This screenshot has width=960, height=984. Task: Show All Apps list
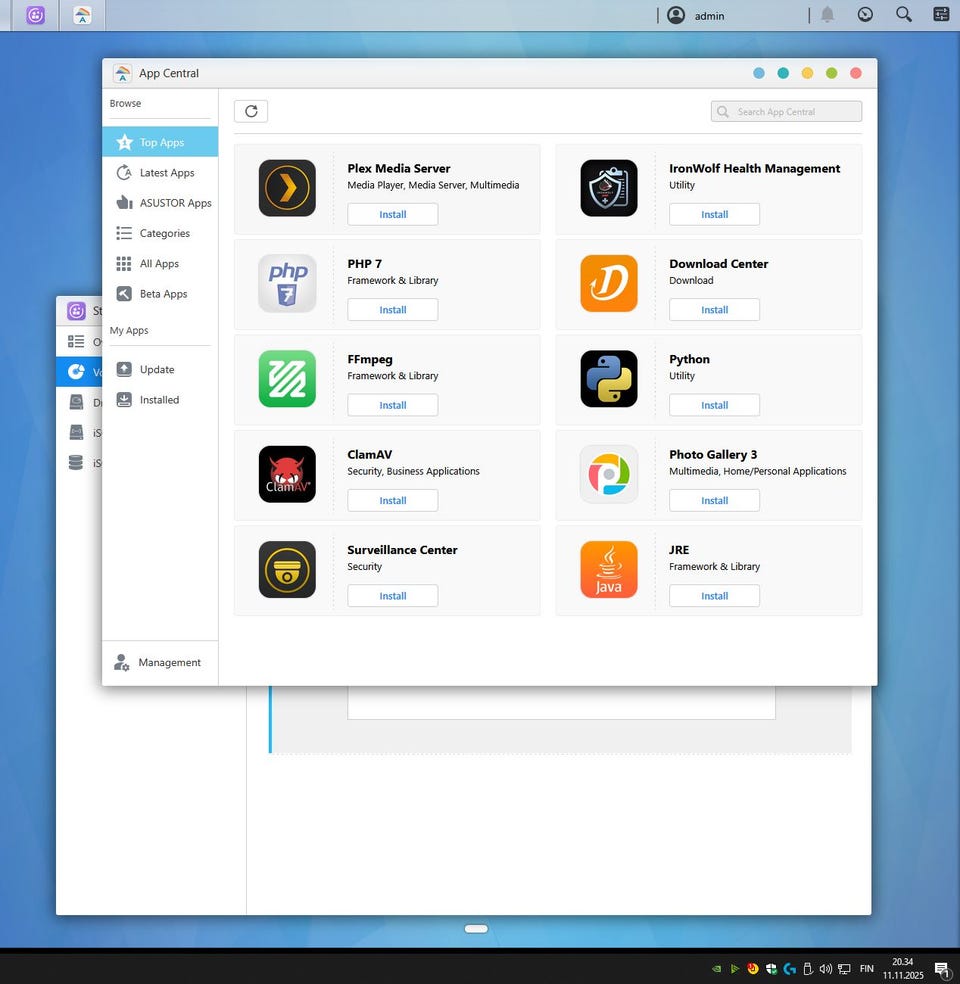(x=160, y=264)
